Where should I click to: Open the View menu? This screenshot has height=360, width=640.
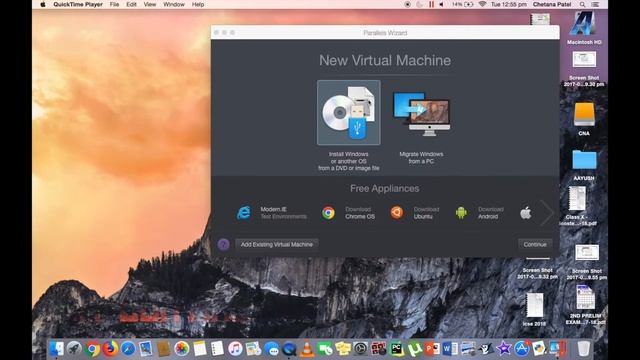click(150, 4)
